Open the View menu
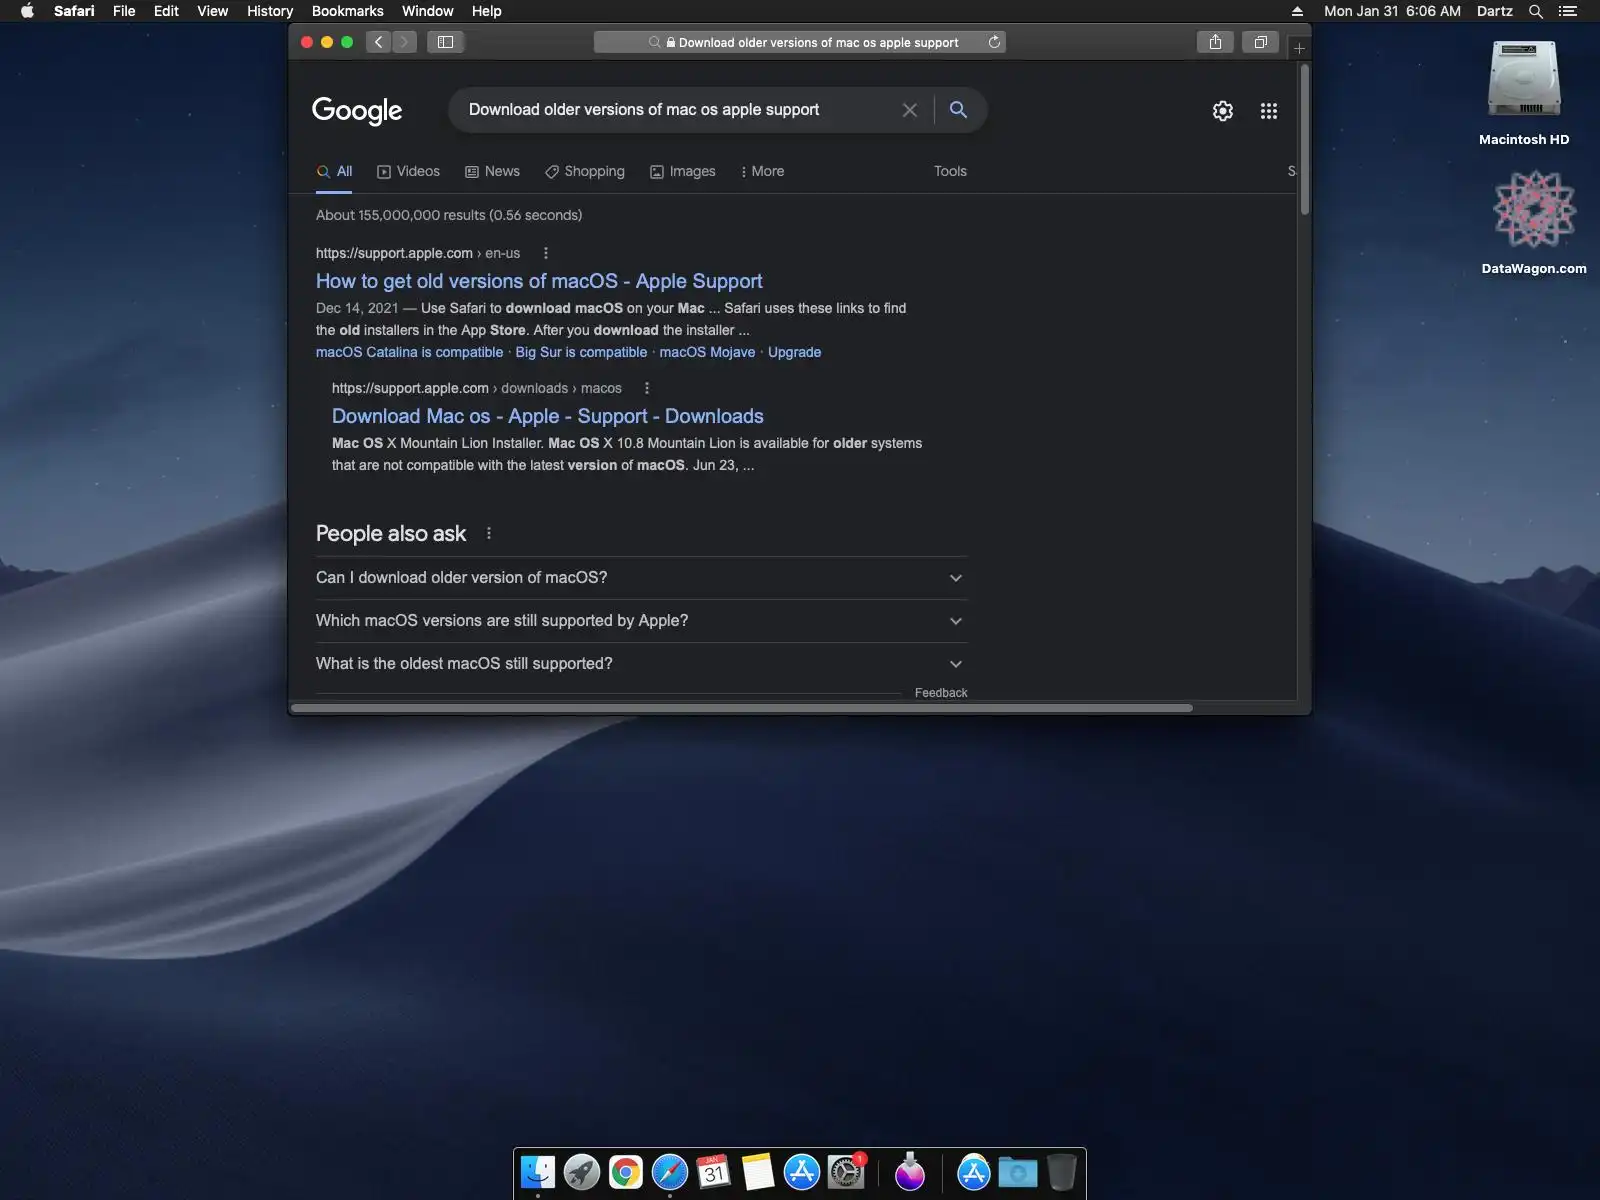Viewport: 1600px width, 1200px height. click(212, 11)
